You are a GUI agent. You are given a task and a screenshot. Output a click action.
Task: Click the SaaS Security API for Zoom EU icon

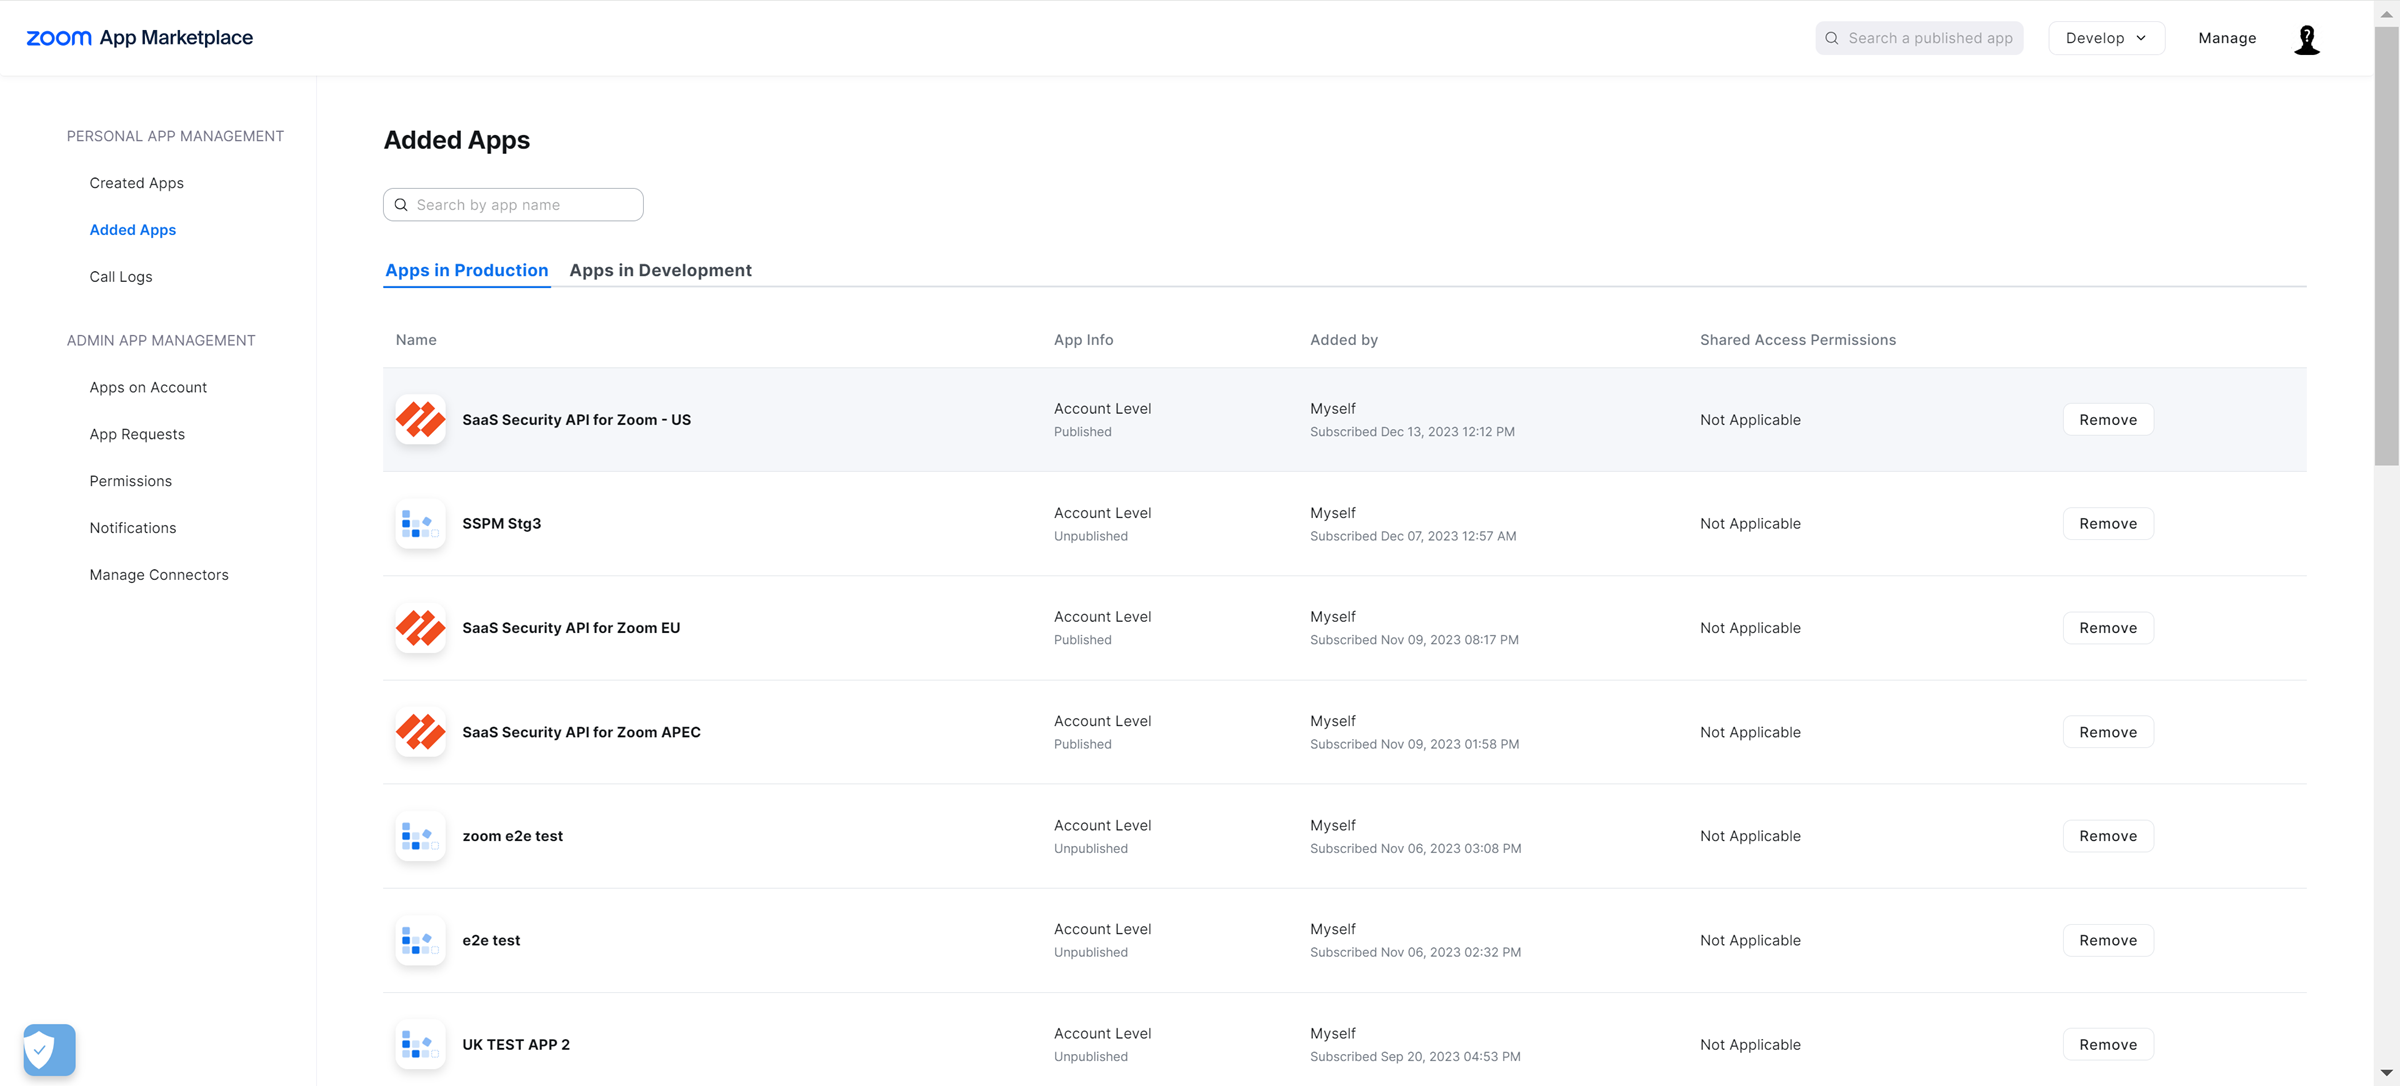420,628
